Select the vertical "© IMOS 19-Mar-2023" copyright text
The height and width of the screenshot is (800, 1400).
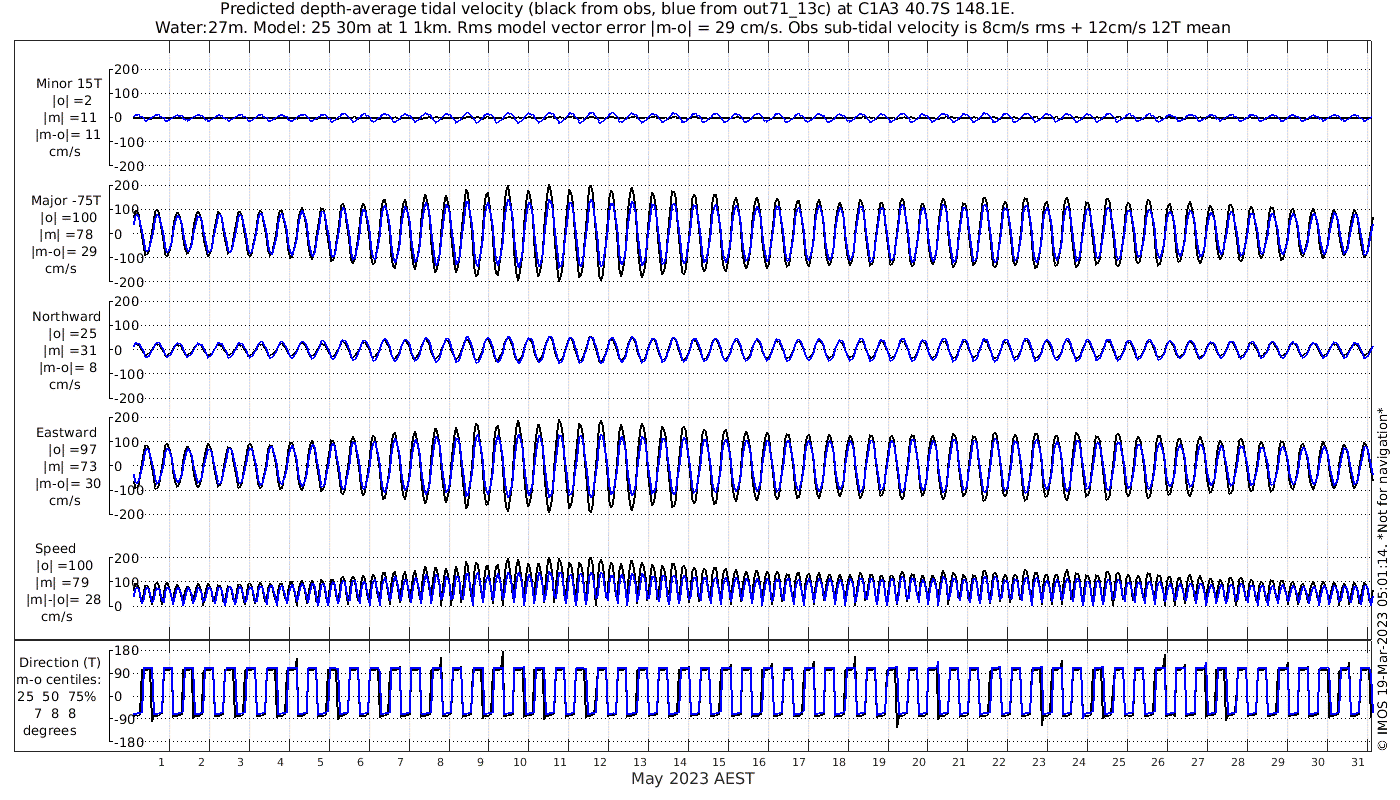pyautogui.click(x=1383, y=578)
